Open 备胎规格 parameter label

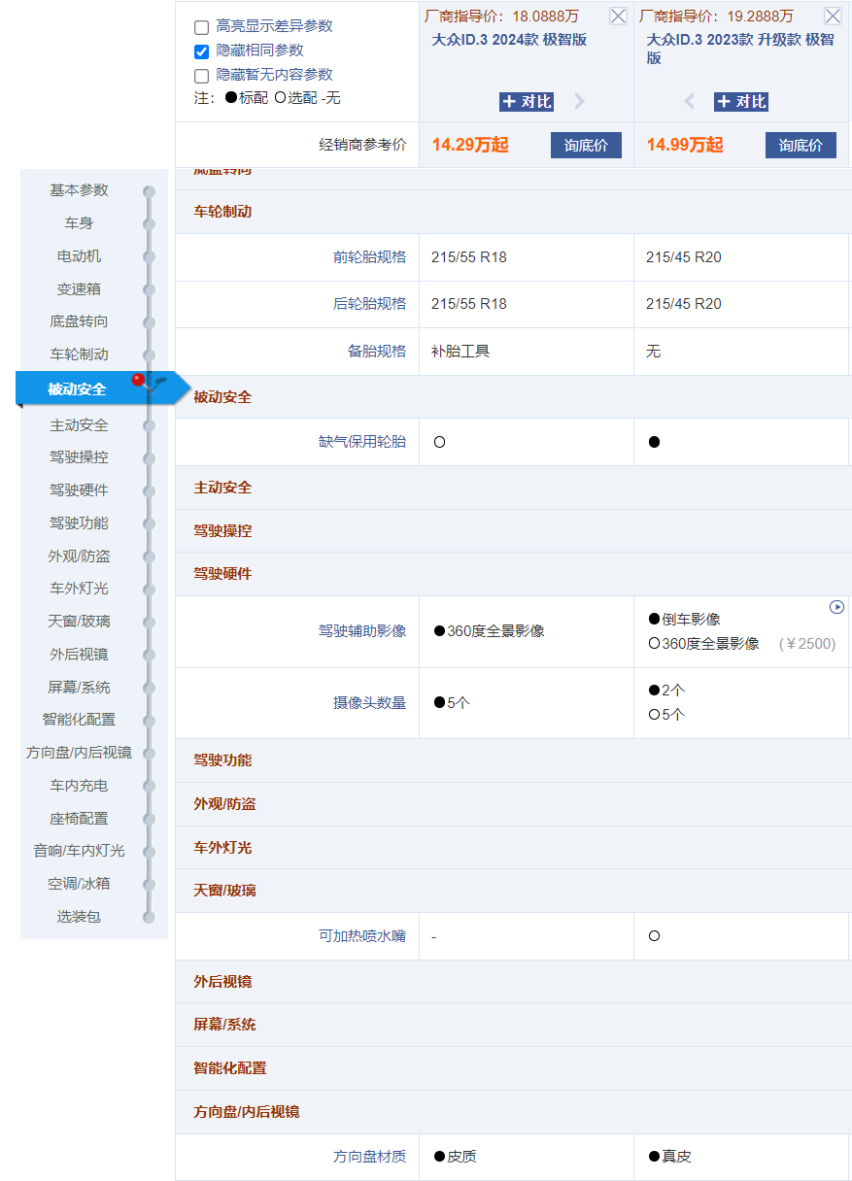tap(377, 351)
